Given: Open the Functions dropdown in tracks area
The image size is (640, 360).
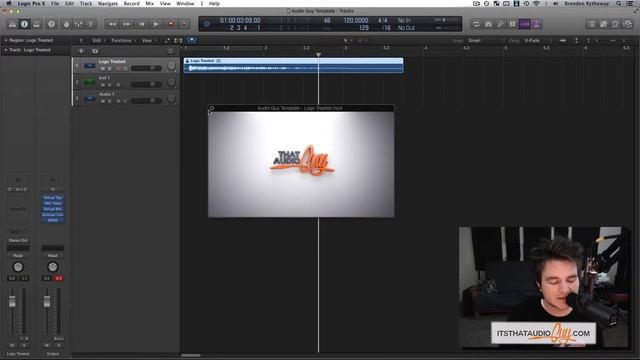Looking at the screenshot, I should 124,40.
